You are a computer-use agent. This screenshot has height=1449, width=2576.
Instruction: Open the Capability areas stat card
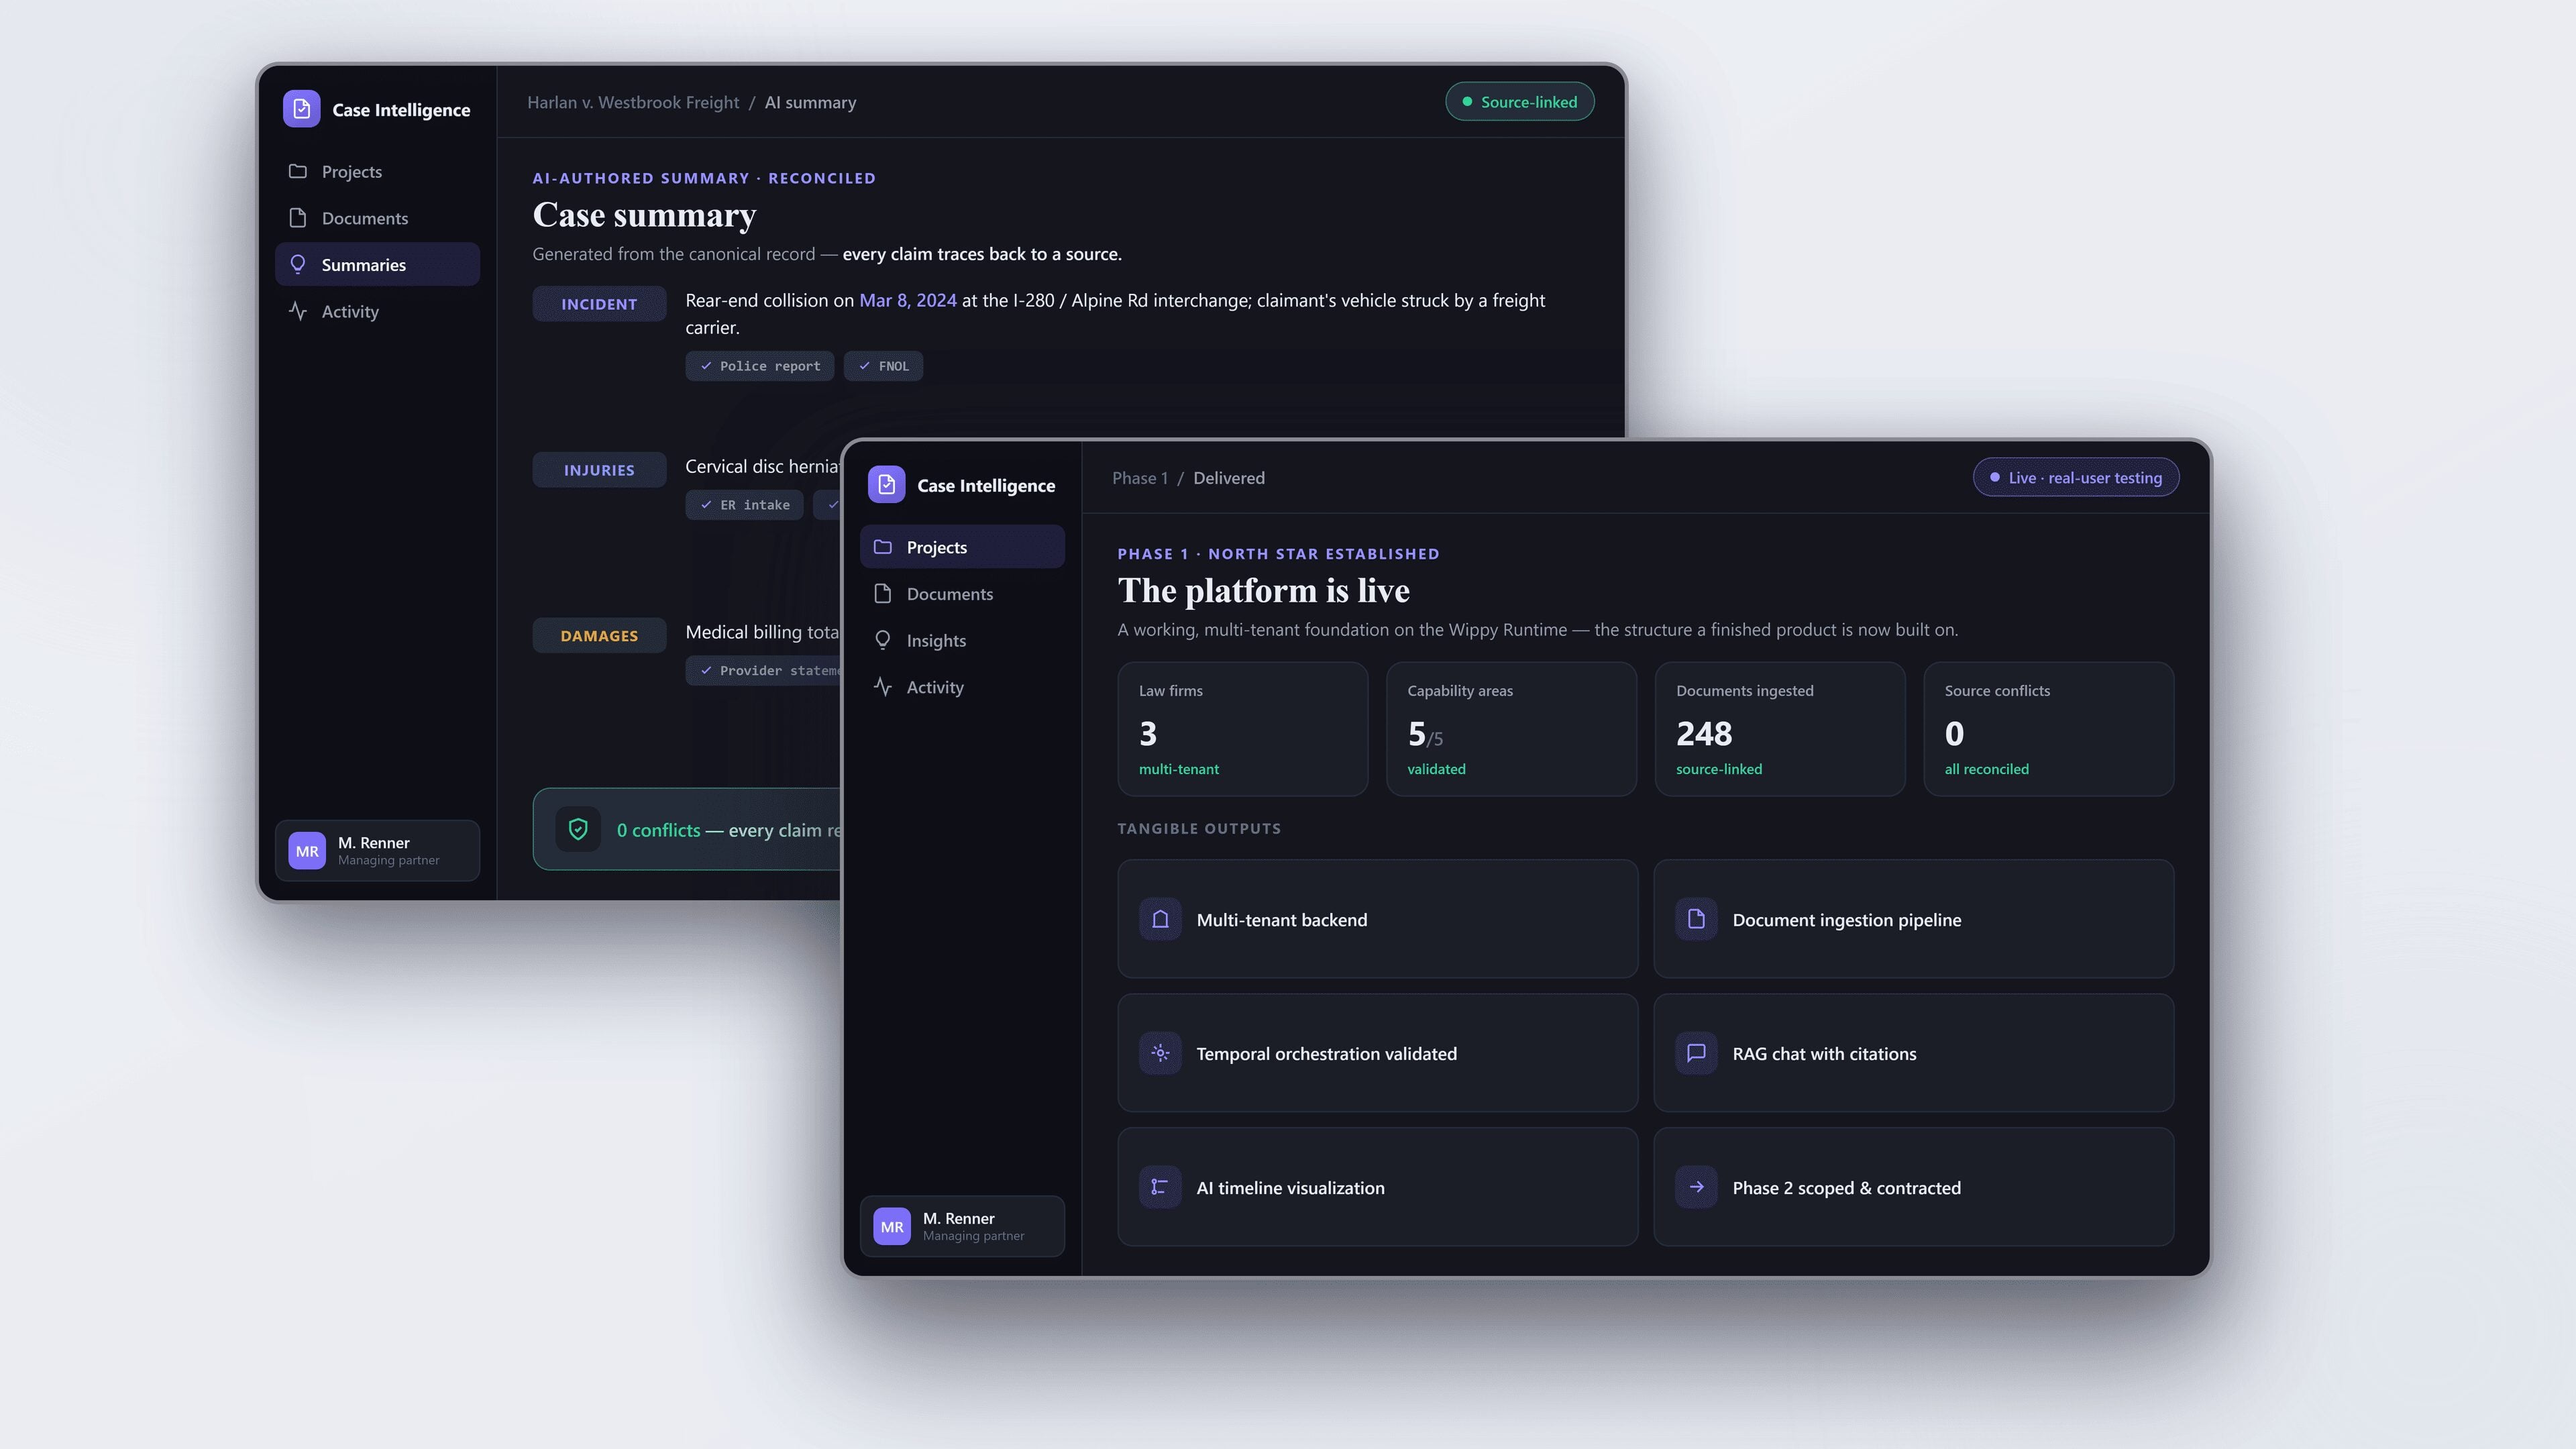[1511, 729]
